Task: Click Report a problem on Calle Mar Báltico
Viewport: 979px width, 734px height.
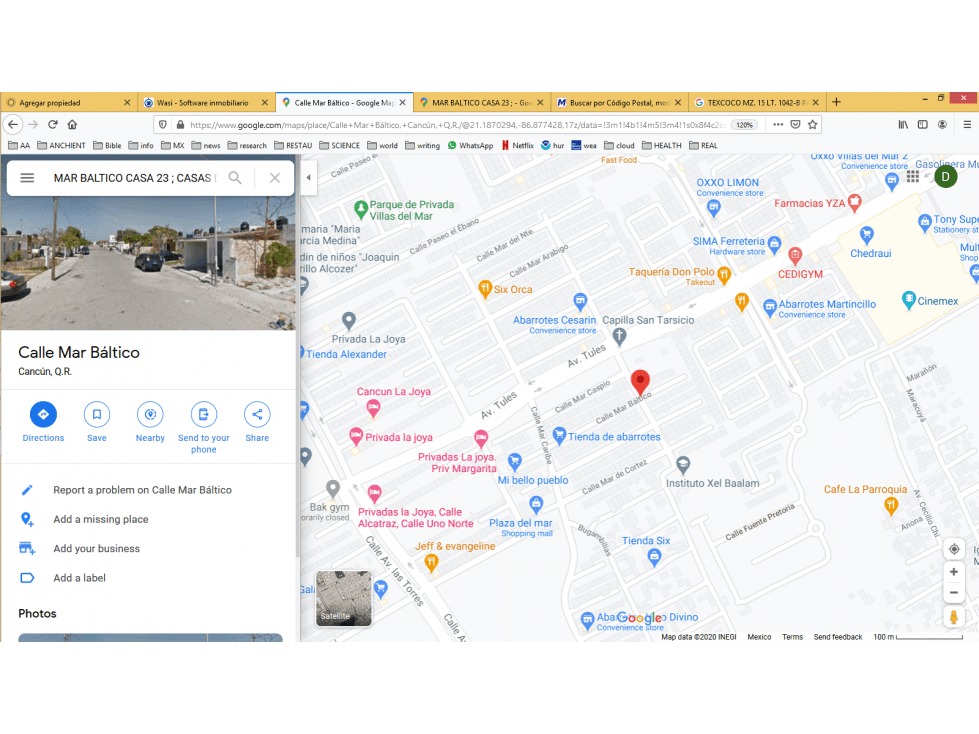Action: 142,490
